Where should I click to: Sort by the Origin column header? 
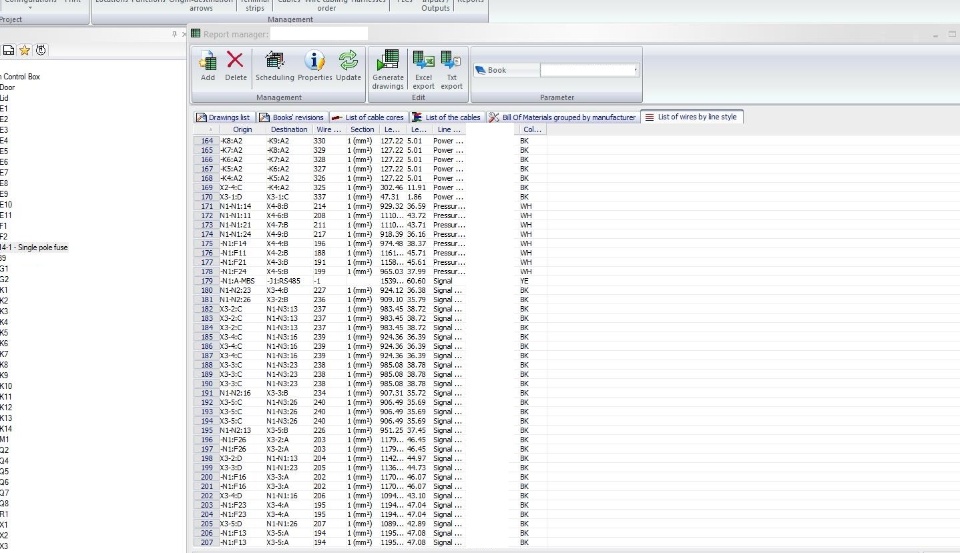(x=242, y=129)
